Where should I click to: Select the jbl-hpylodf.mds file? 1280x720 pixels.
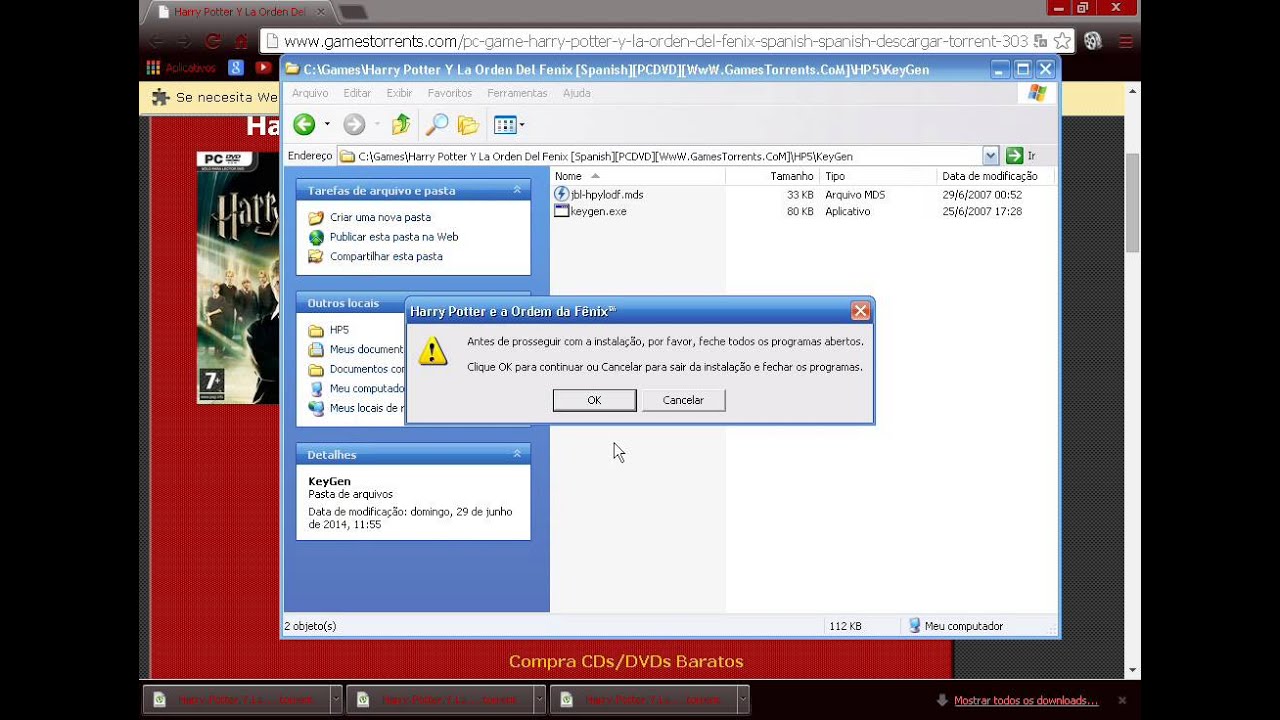[606, 195]
